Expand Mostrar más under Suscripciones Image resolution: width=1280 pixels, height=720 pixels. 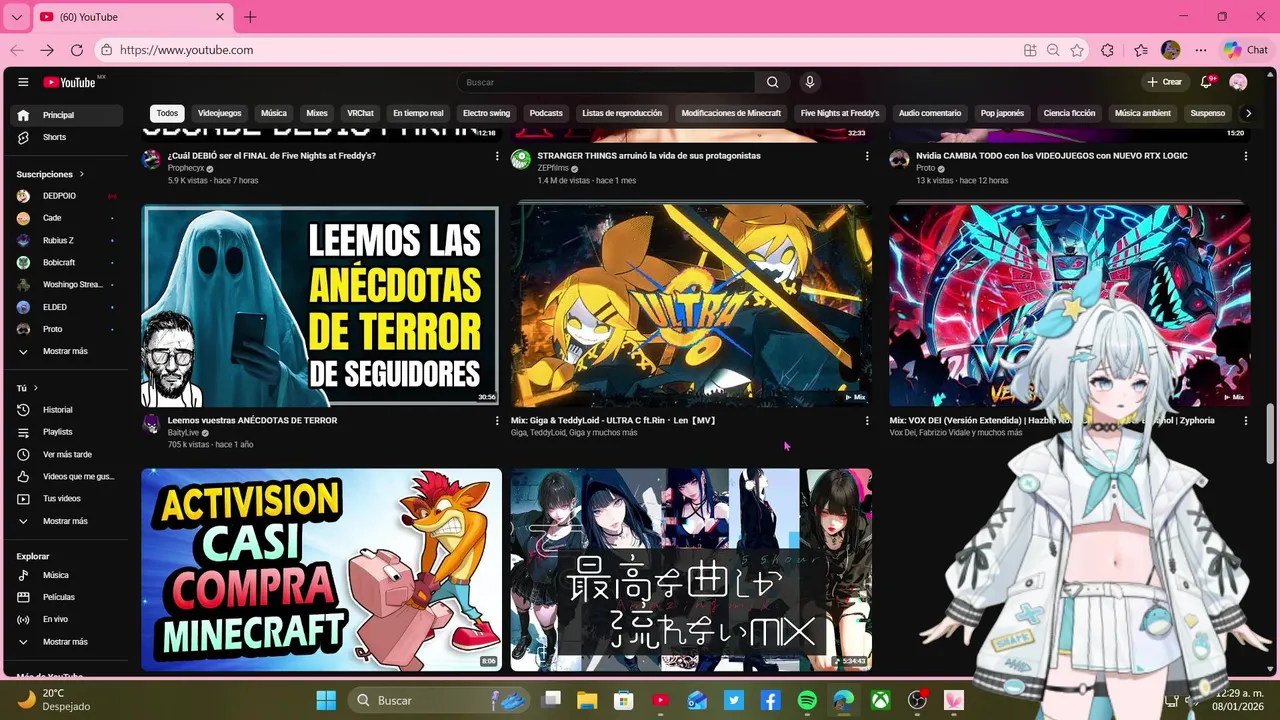click(67, 351)
